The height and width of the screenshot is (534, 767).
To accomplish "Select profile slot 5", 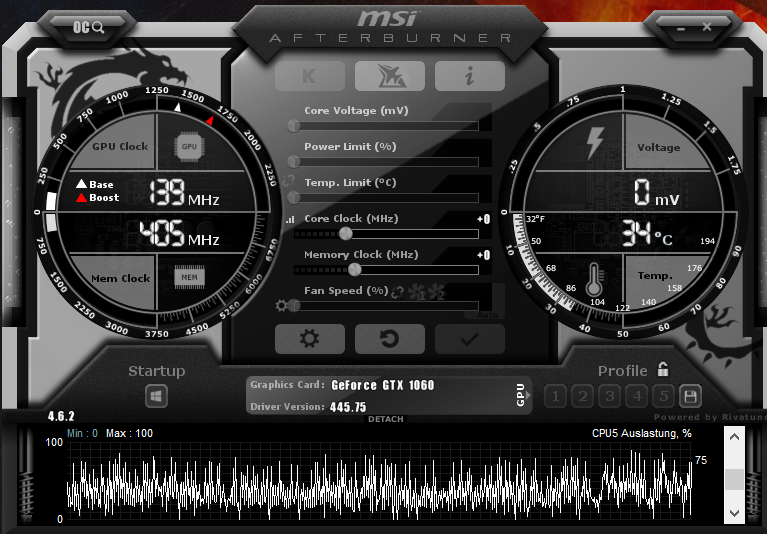I will pos(663,396).
